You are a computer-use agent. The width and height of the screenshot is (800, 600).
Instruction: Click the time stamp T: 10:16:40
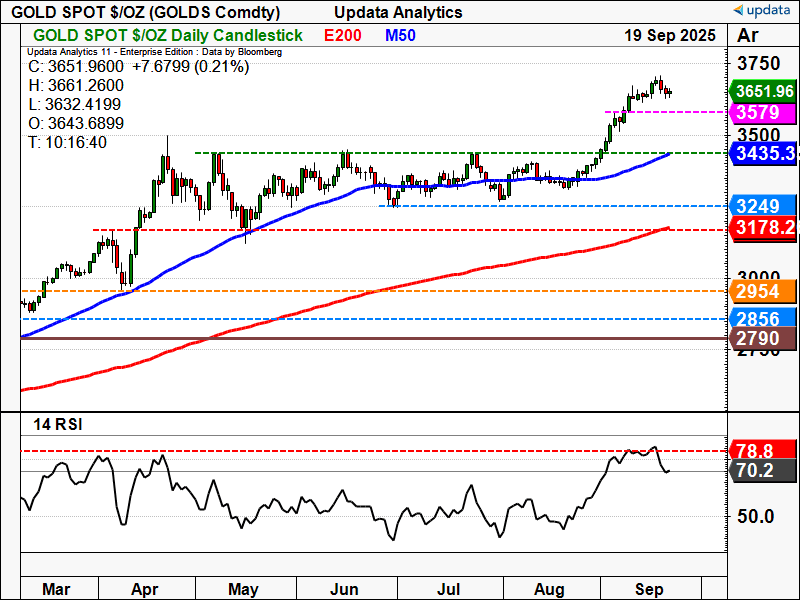(67, 142)
